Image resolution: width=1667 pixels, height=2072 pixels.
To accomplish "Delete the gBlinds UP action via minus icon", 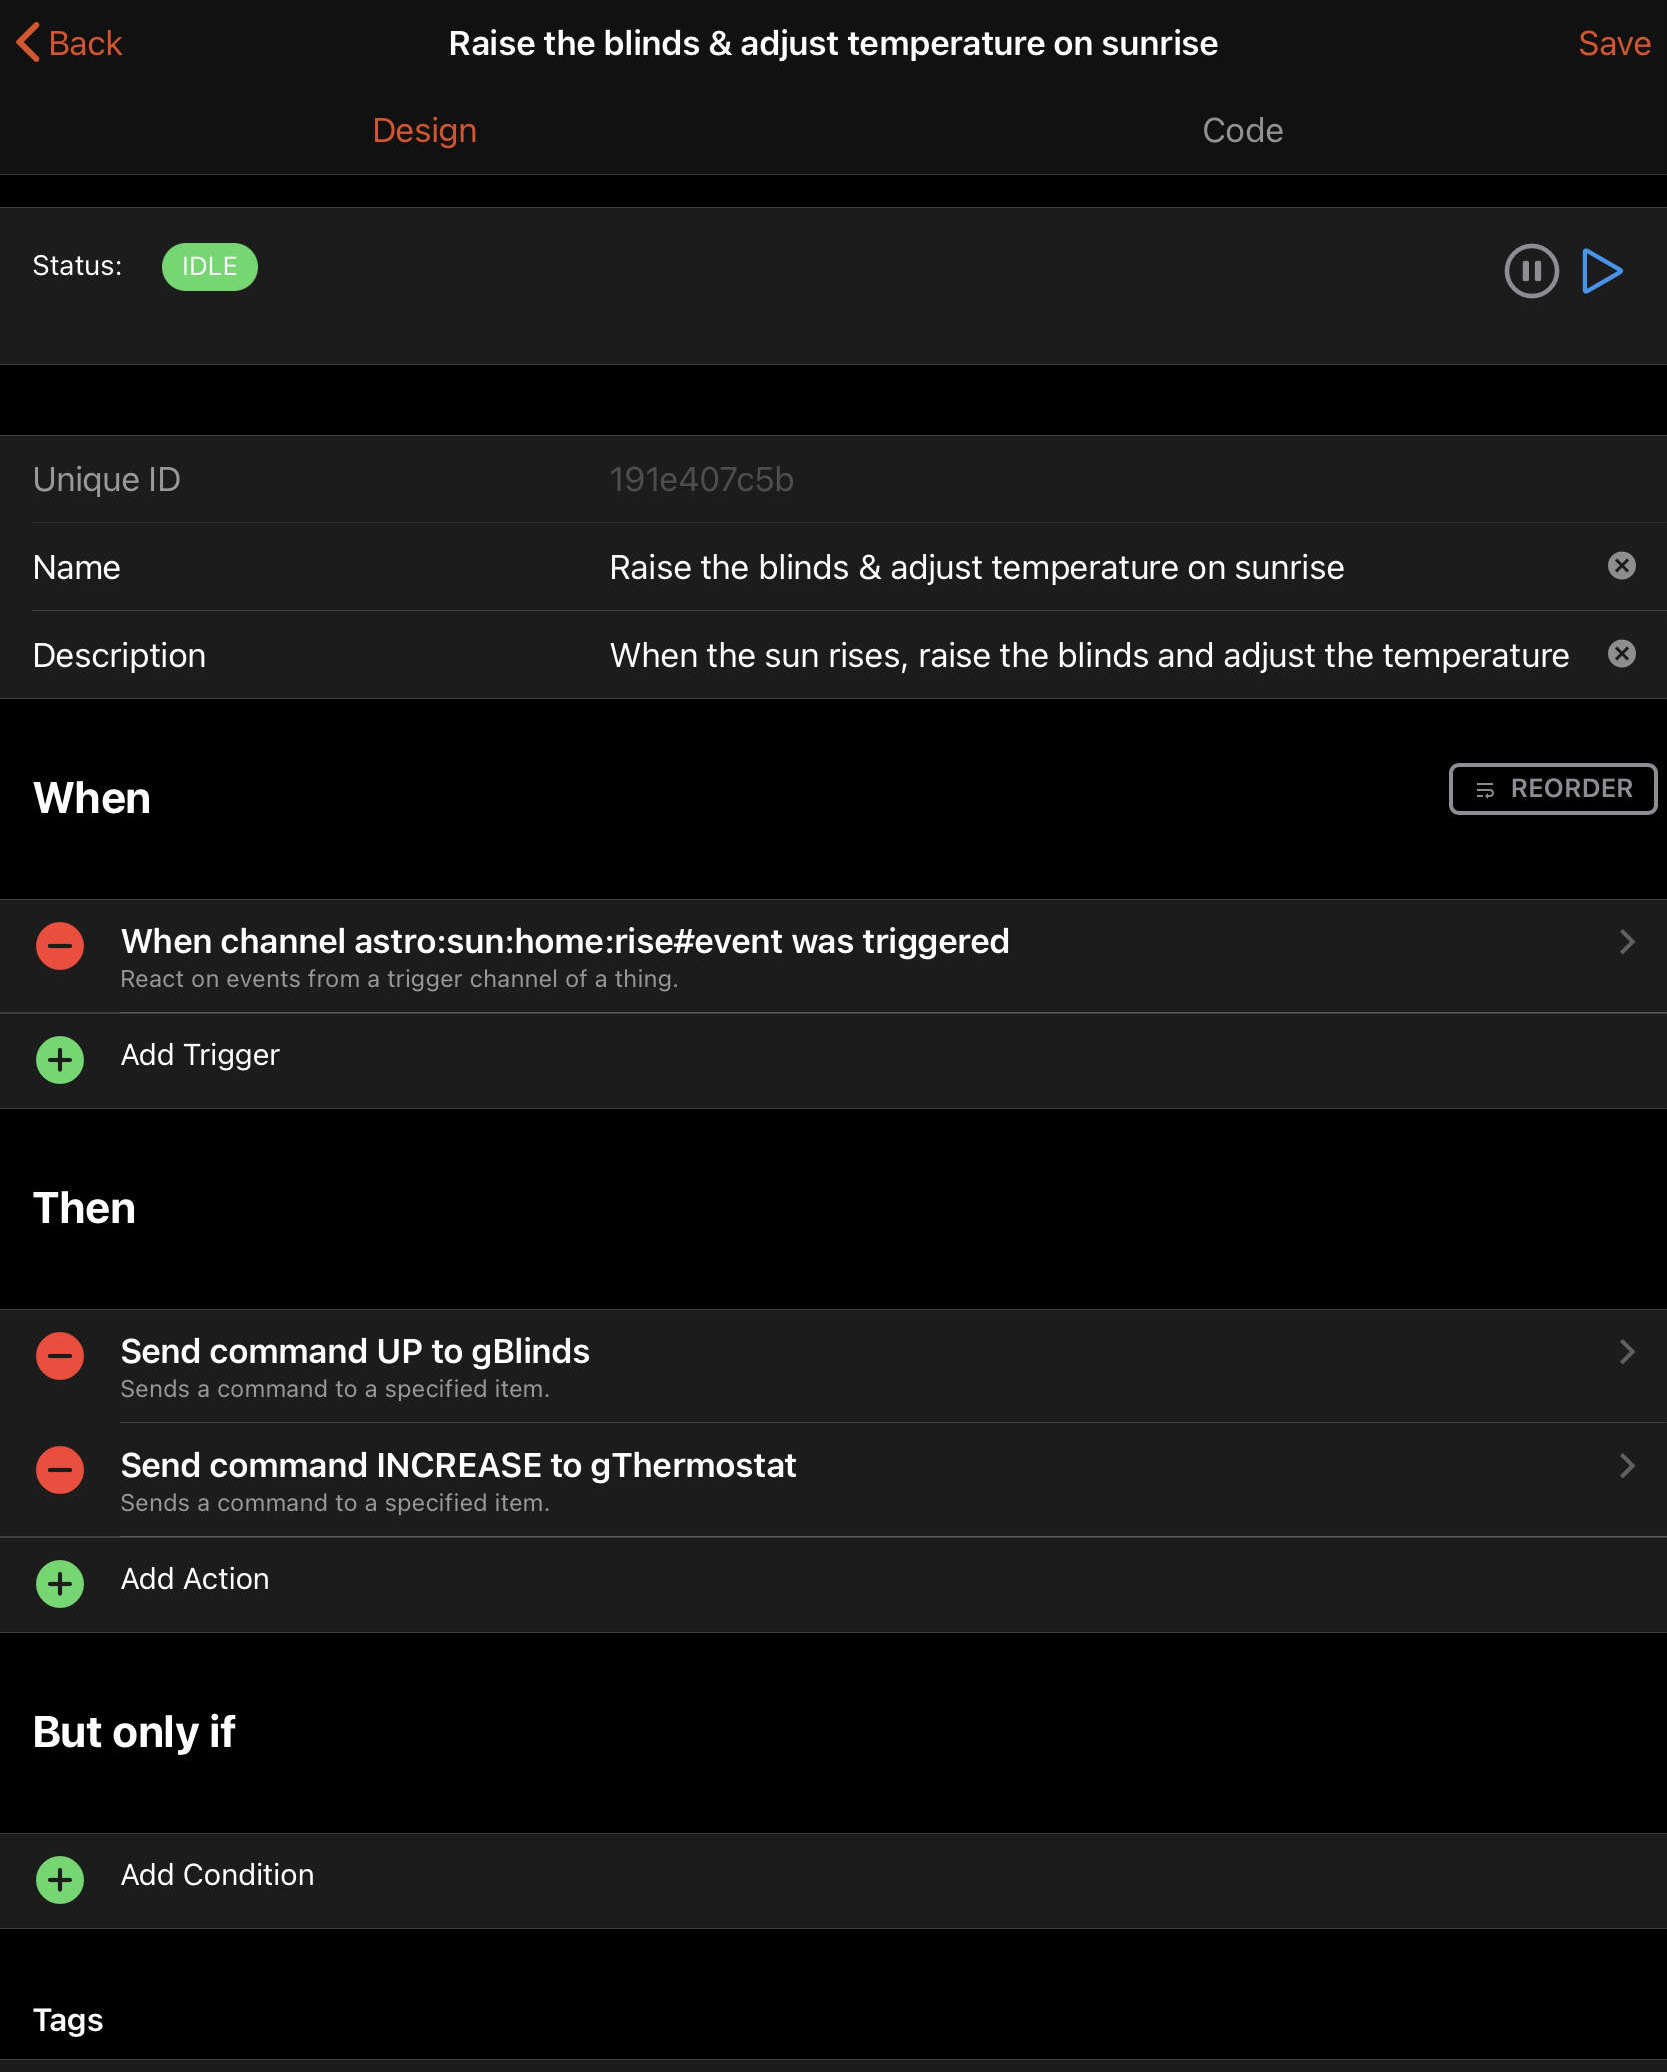I will (59, 1356).
